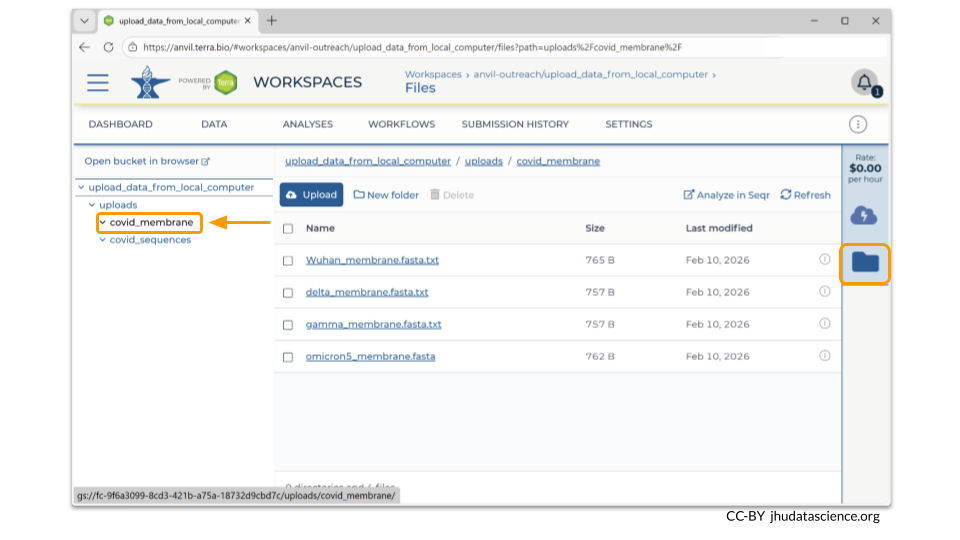Open the file browser folder icon in the sidebar
Screen dimensions: 960x540
tap(865, 263)
